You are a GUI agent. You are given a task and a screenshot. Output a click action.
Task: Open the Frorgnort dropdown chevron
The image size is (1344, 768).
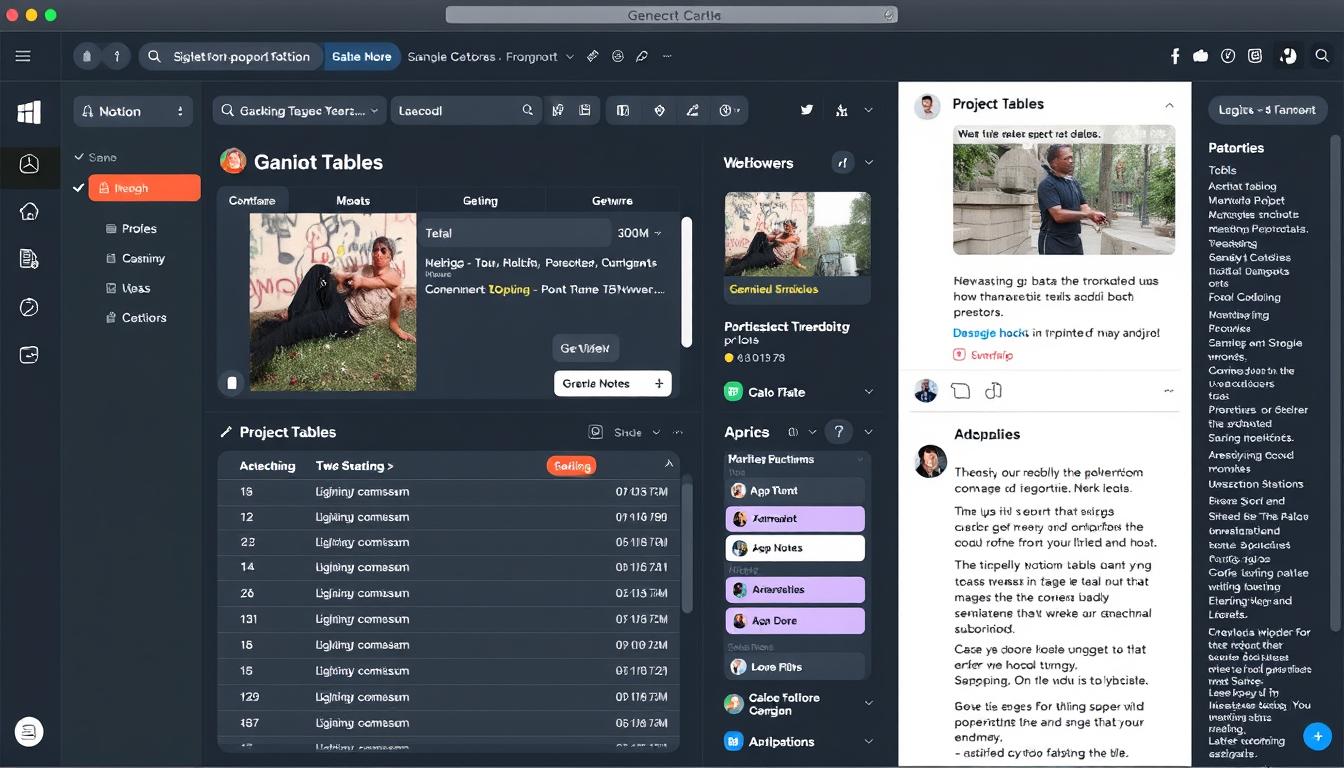[570, 57]
